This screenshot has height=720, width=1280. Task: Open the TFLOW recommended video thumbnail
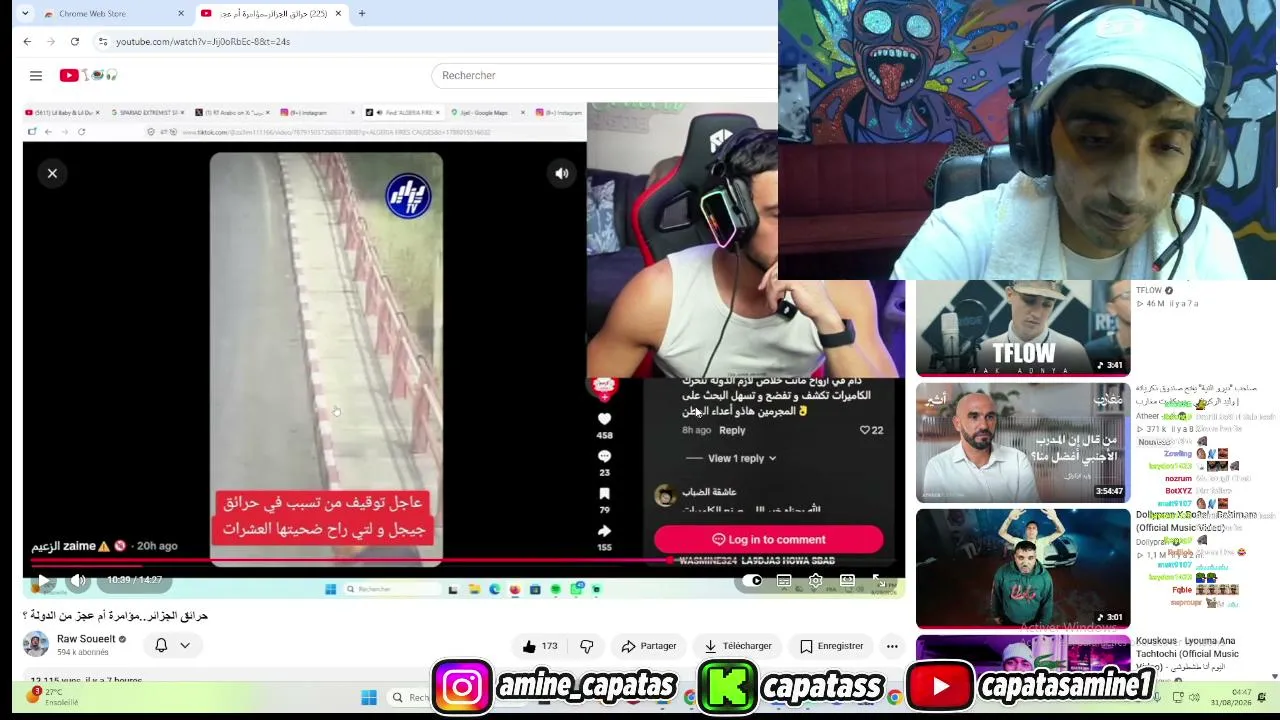point(1023,328)
